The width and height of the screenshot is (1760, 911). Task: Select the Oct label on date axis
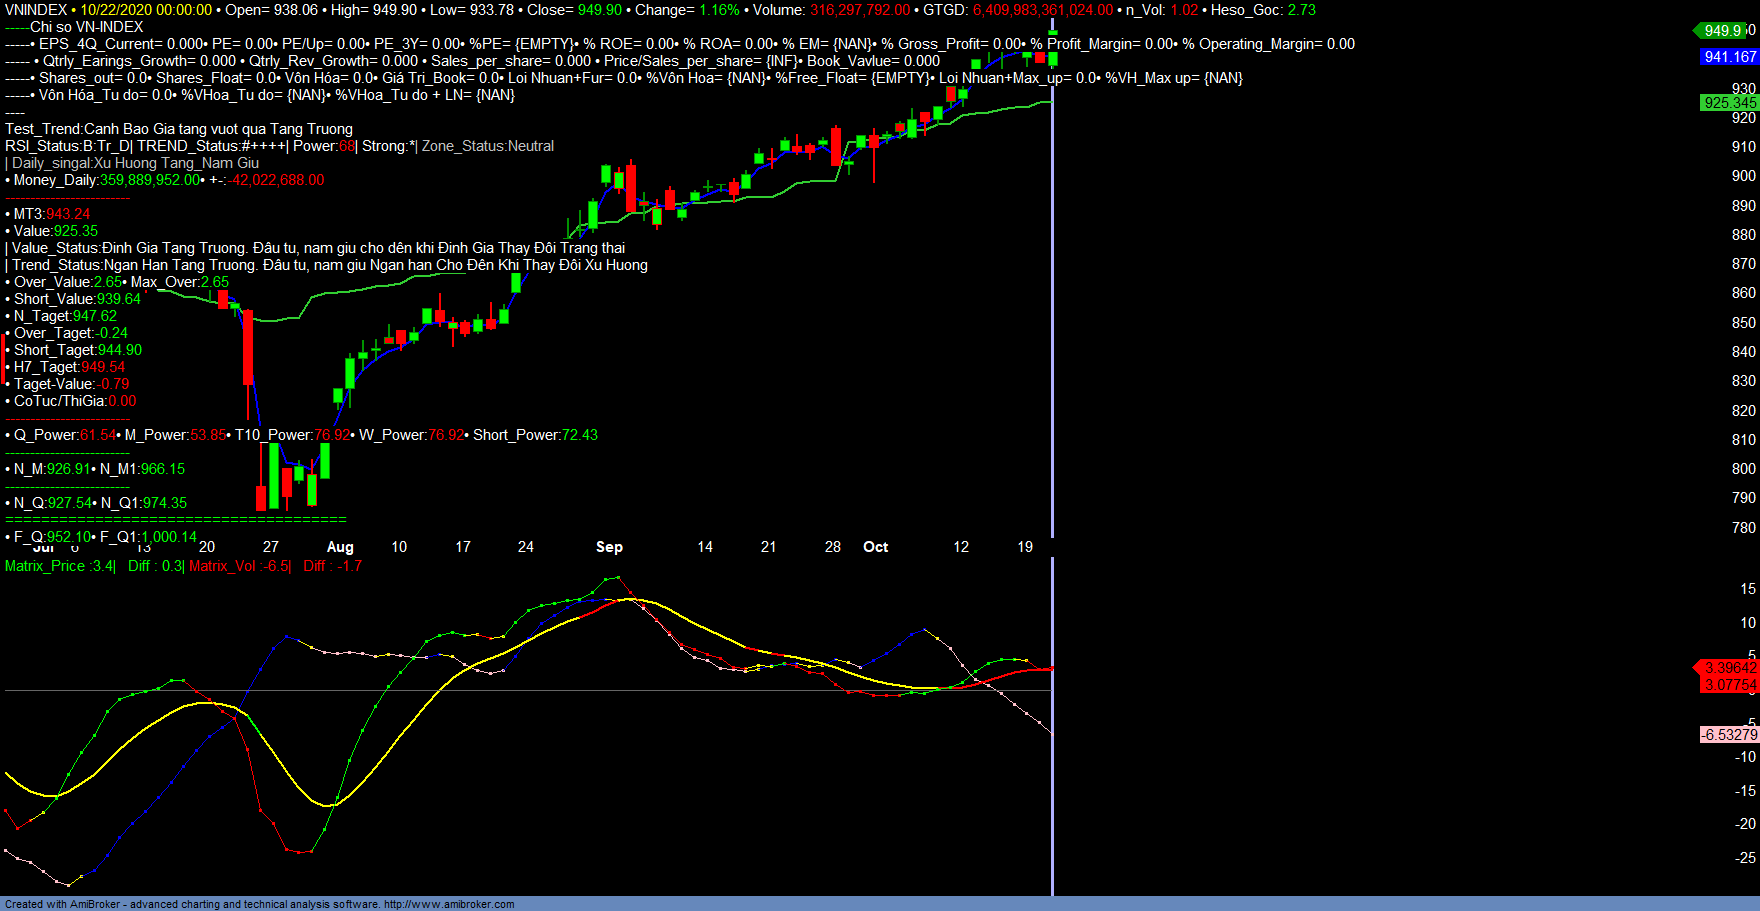[875, 547]
